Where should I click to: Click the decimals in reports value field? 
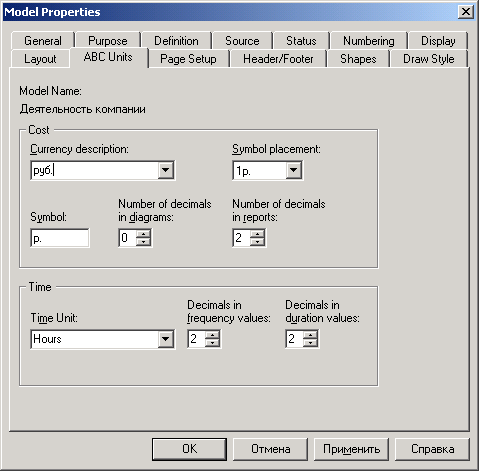tap(241, 238)
